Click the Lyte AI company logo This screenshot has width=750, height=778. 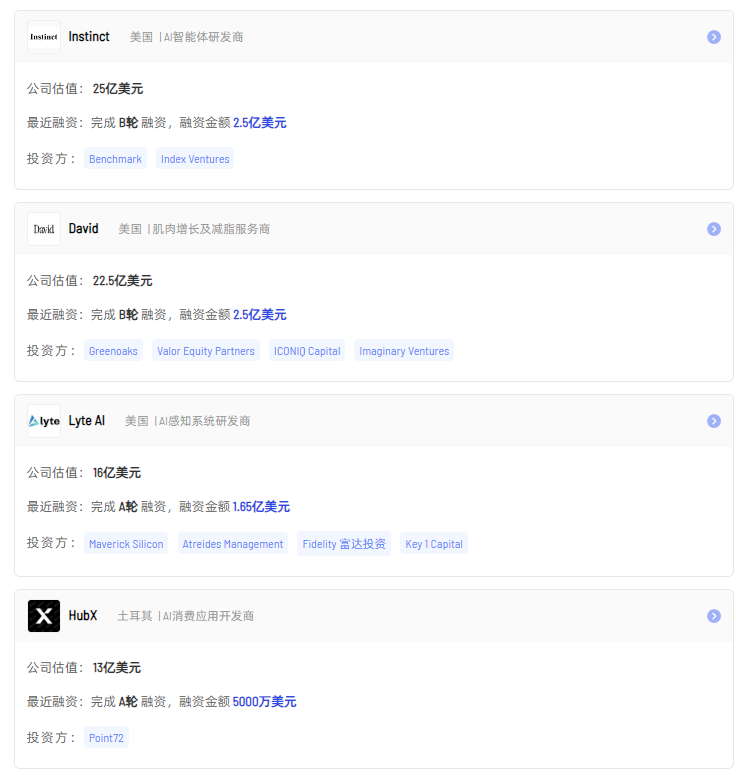[44, 421]
